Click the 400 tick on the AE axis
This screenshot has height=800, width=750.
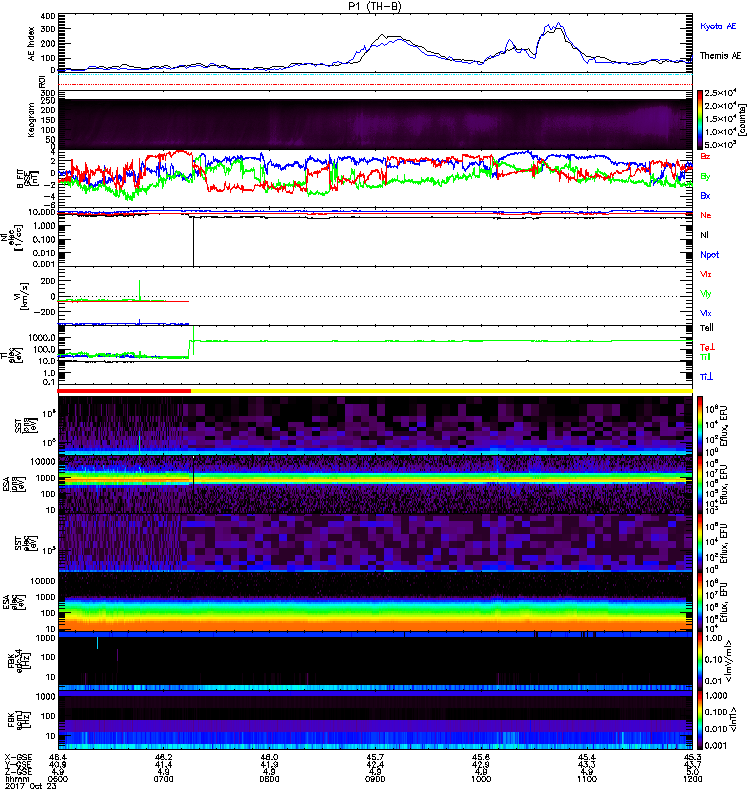(x=47, y=16)
